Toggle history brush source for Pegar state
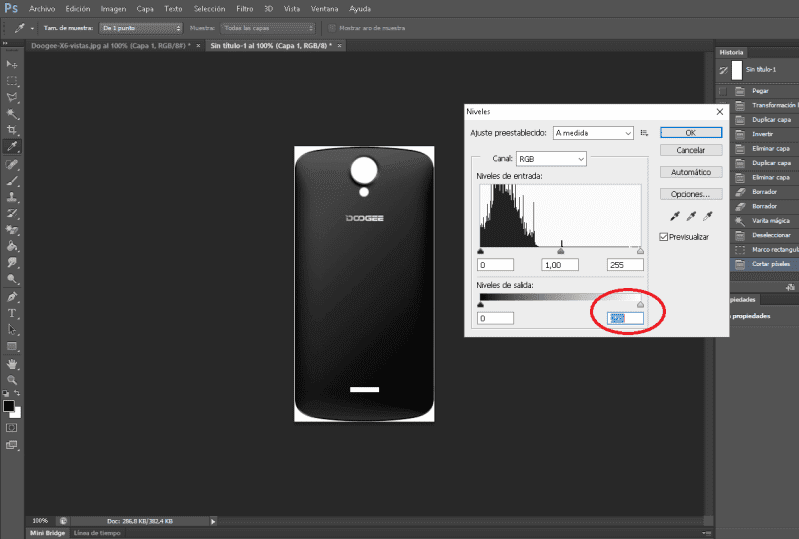Viewport: 799px width, 539px height. [723, 91]
